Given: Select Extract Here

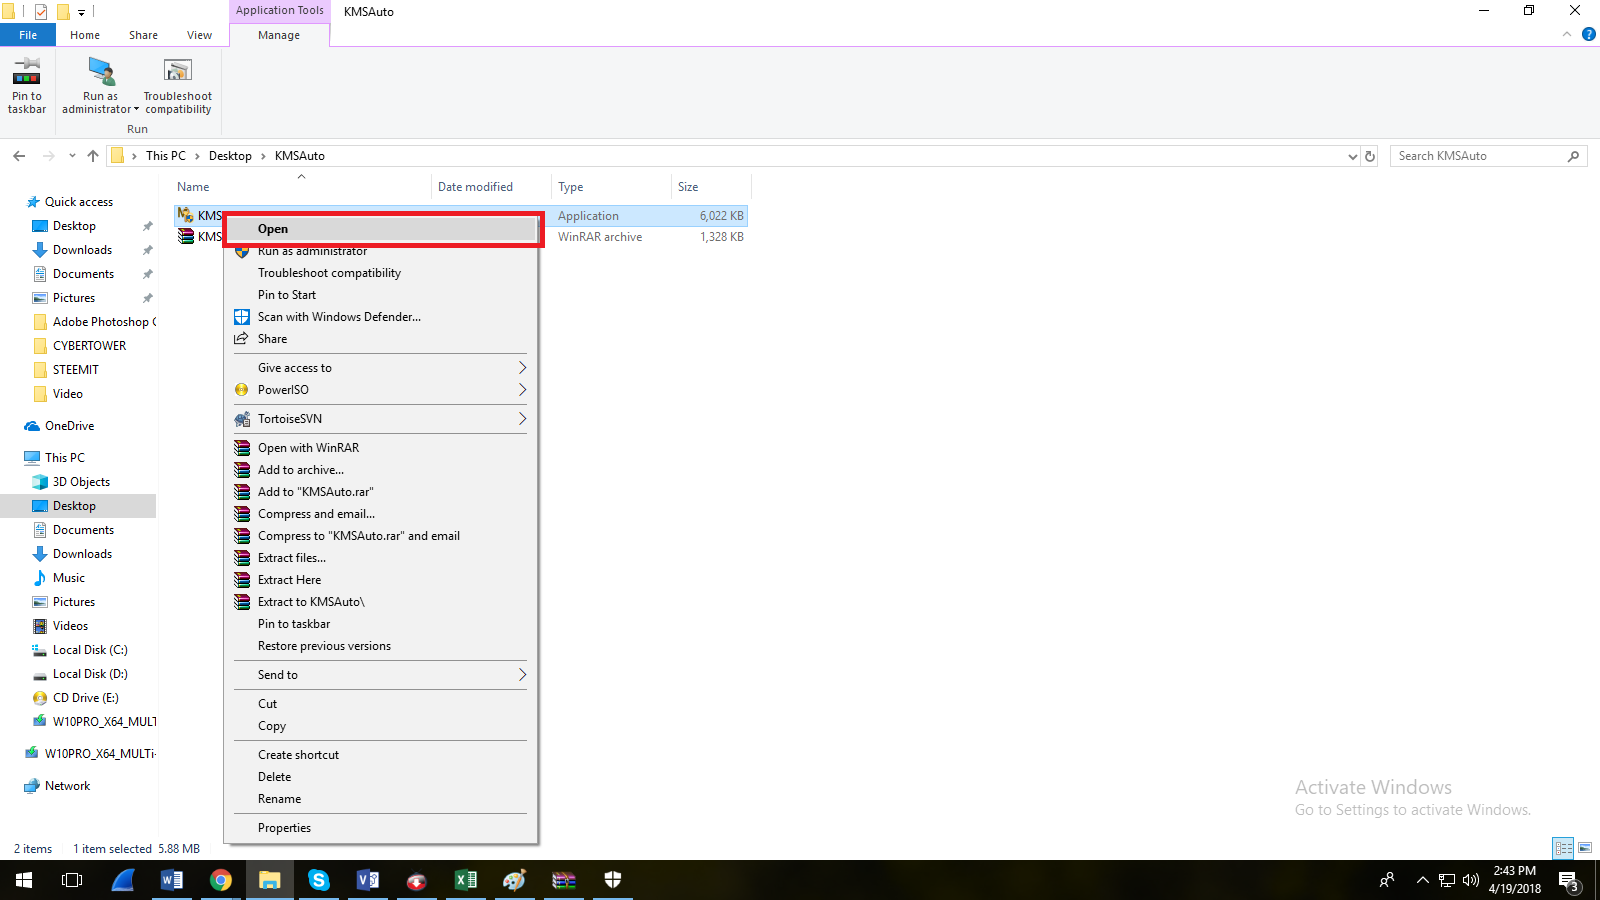Looking at the screenshot, I should [381, 580].
